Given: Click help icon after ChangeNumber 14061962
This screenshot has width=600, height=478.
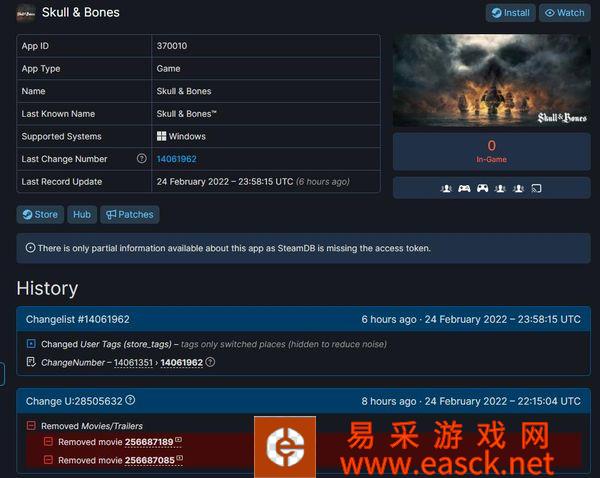Looking at the screenshot, I should click(210, 362).
